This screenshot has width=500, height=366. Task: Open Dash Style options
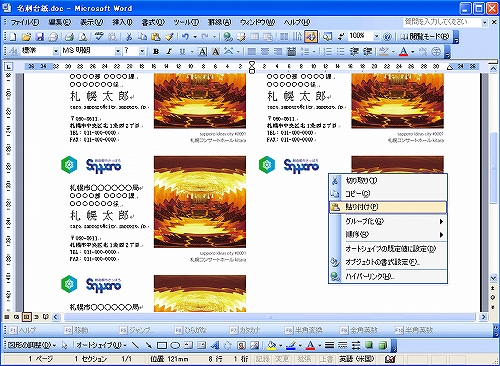[343, 345]
